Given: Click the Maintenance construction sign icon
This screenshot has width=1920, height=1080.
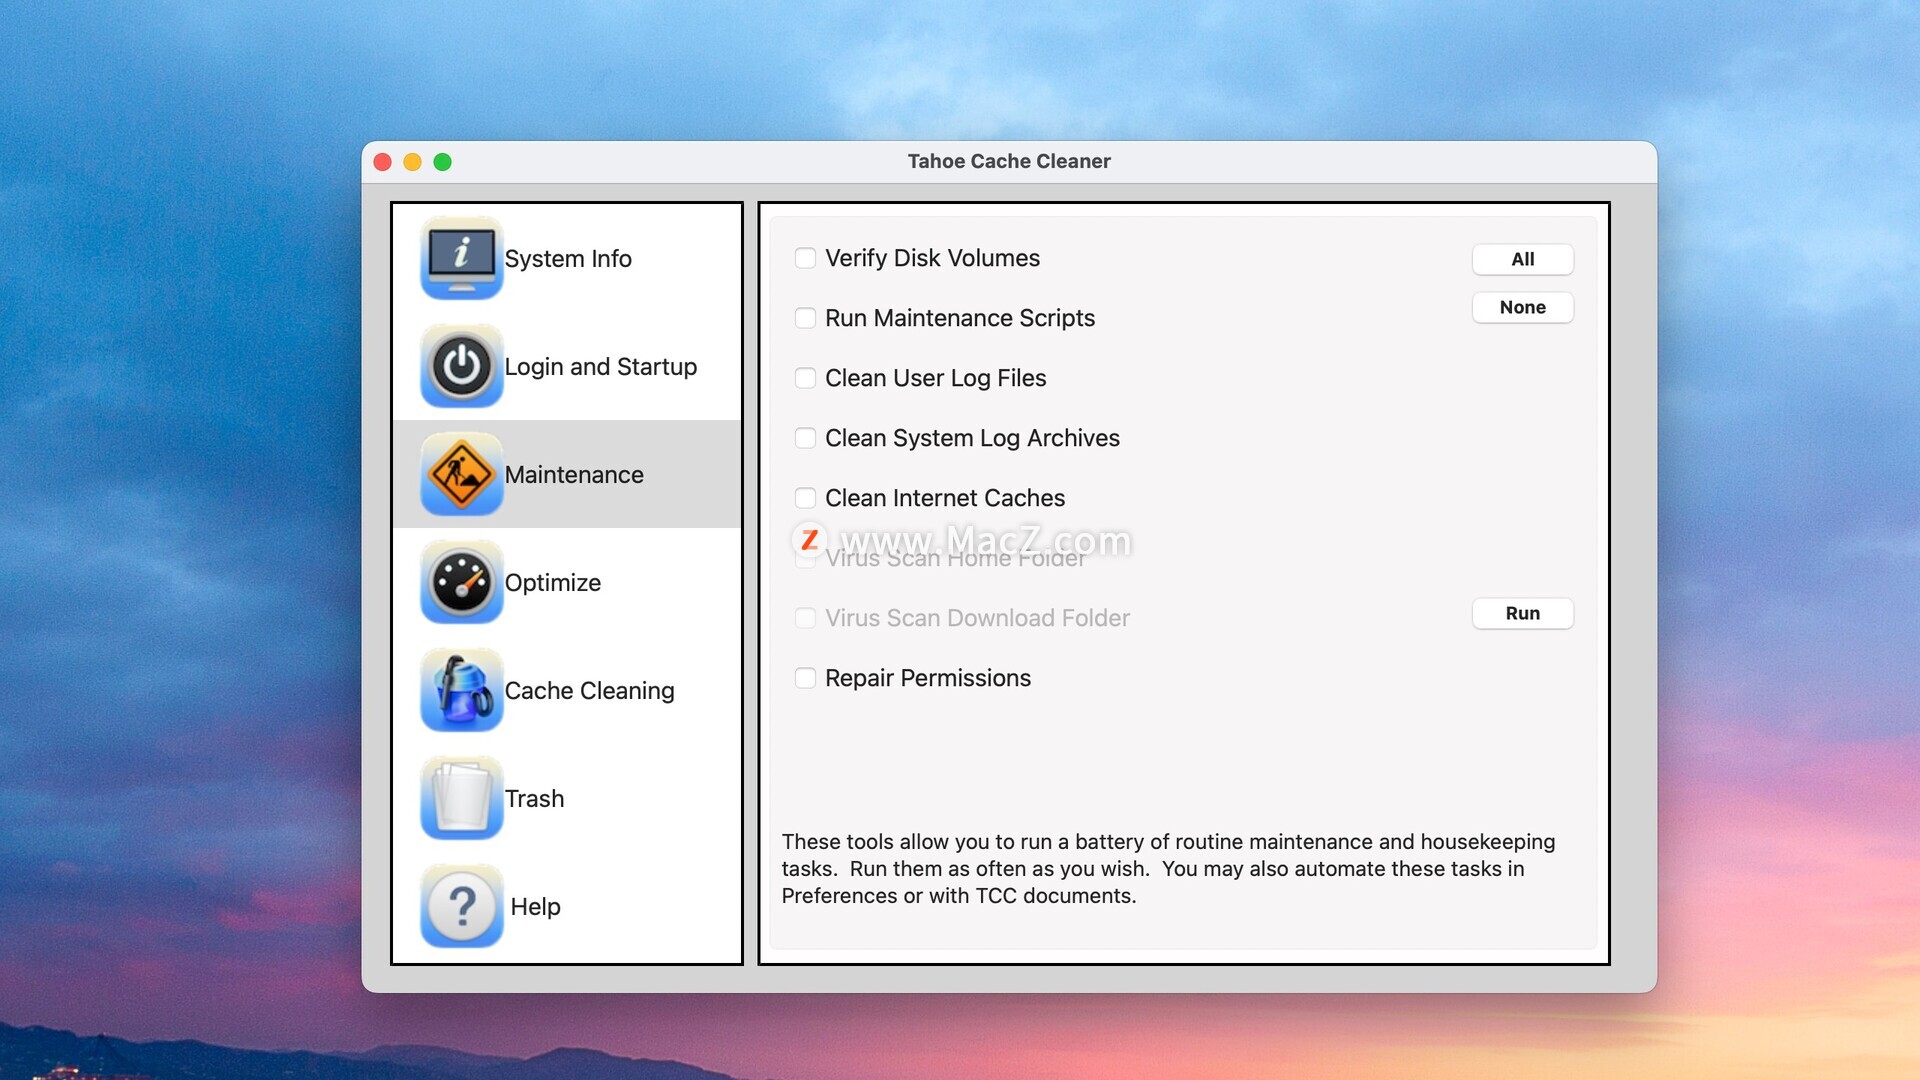Looking at the screenshot, I should click(461, 474).
